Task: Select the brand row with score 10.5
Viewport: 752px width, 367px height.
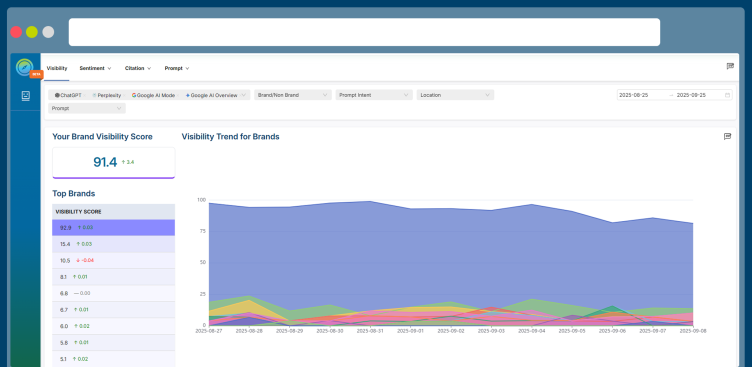Action: 114,260
